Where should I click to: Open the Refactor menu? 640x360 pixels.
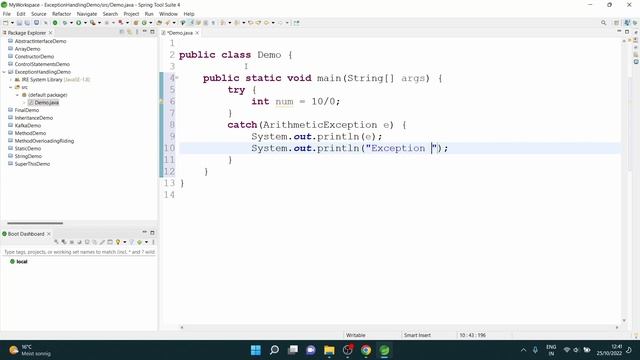[61, 14]
